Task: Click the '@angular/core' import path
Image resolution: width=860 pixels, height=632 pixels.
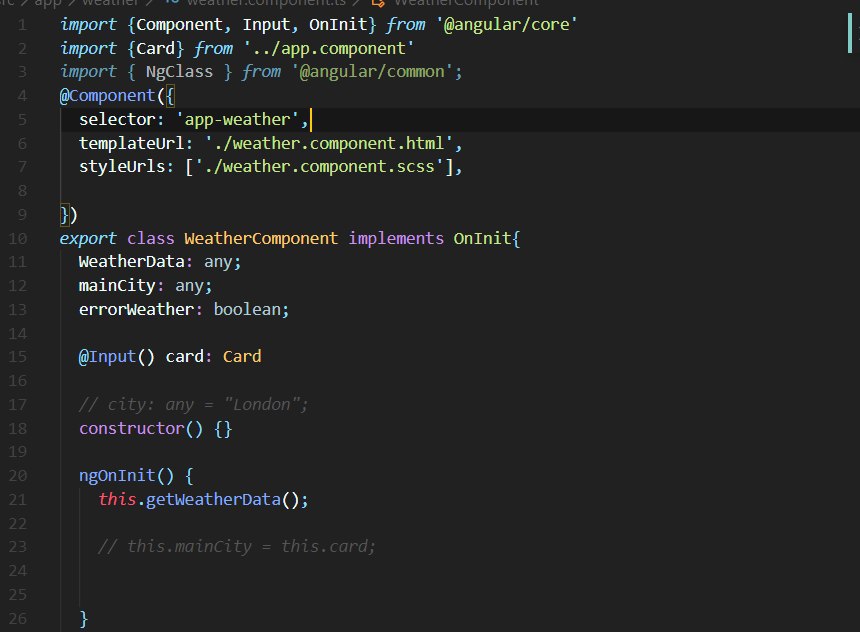Action: click(506, 25)
